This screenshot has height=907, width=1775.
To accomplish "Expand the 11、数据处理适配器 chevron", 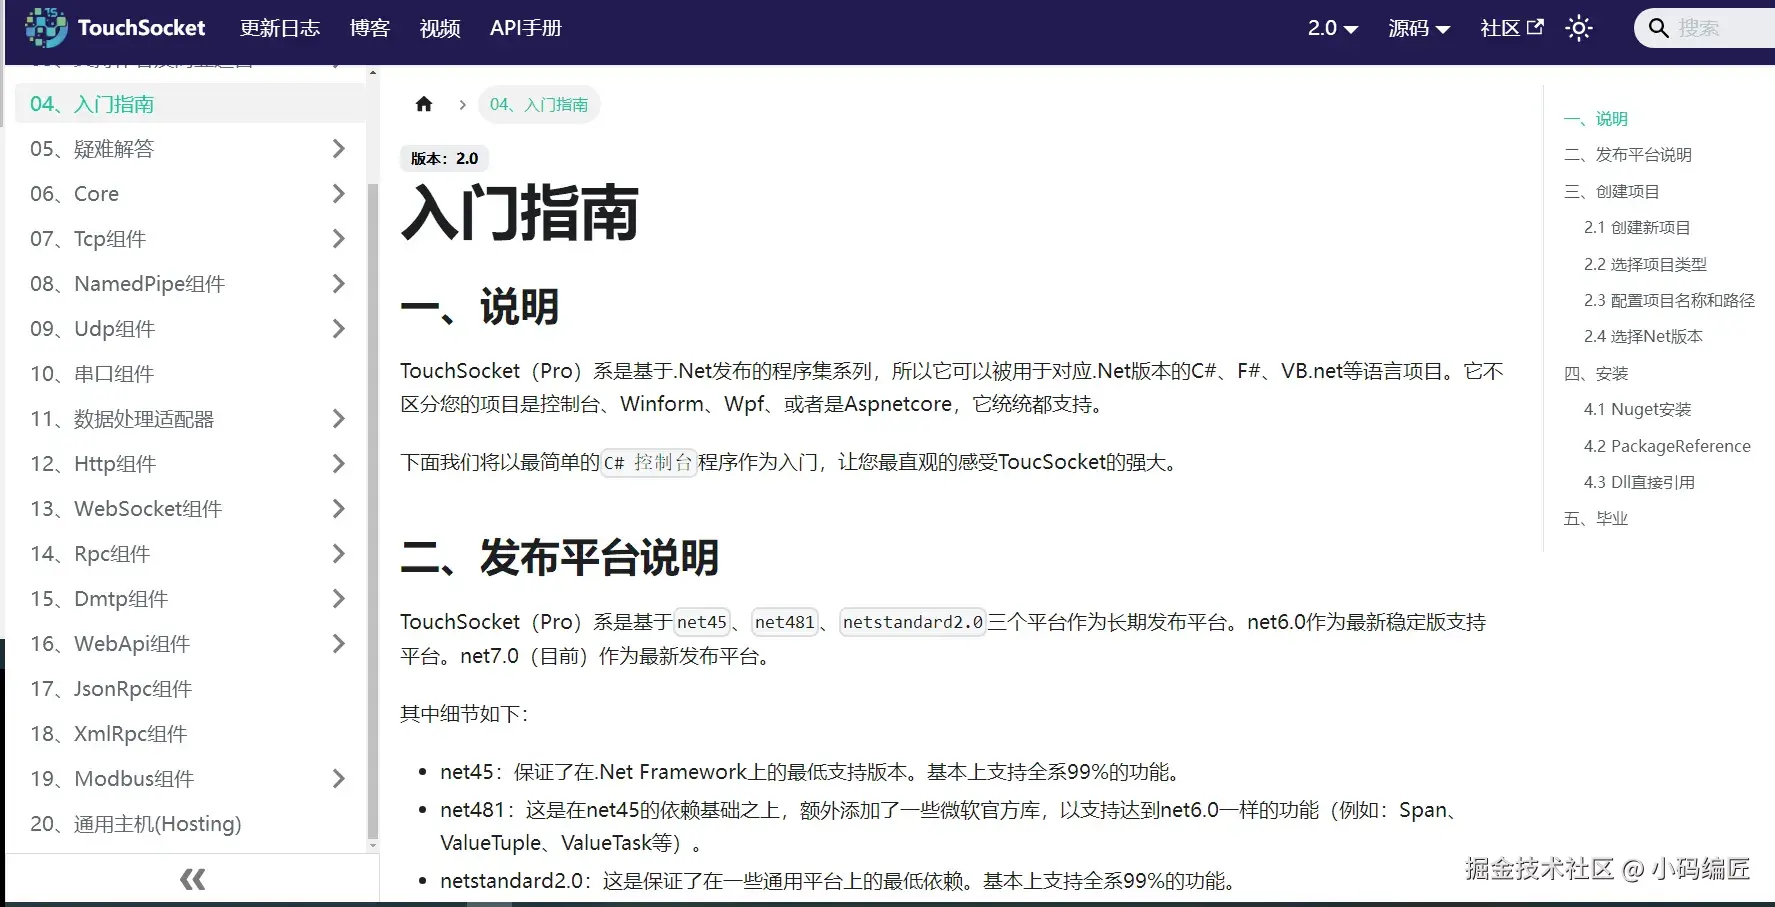I will (338, 419).
